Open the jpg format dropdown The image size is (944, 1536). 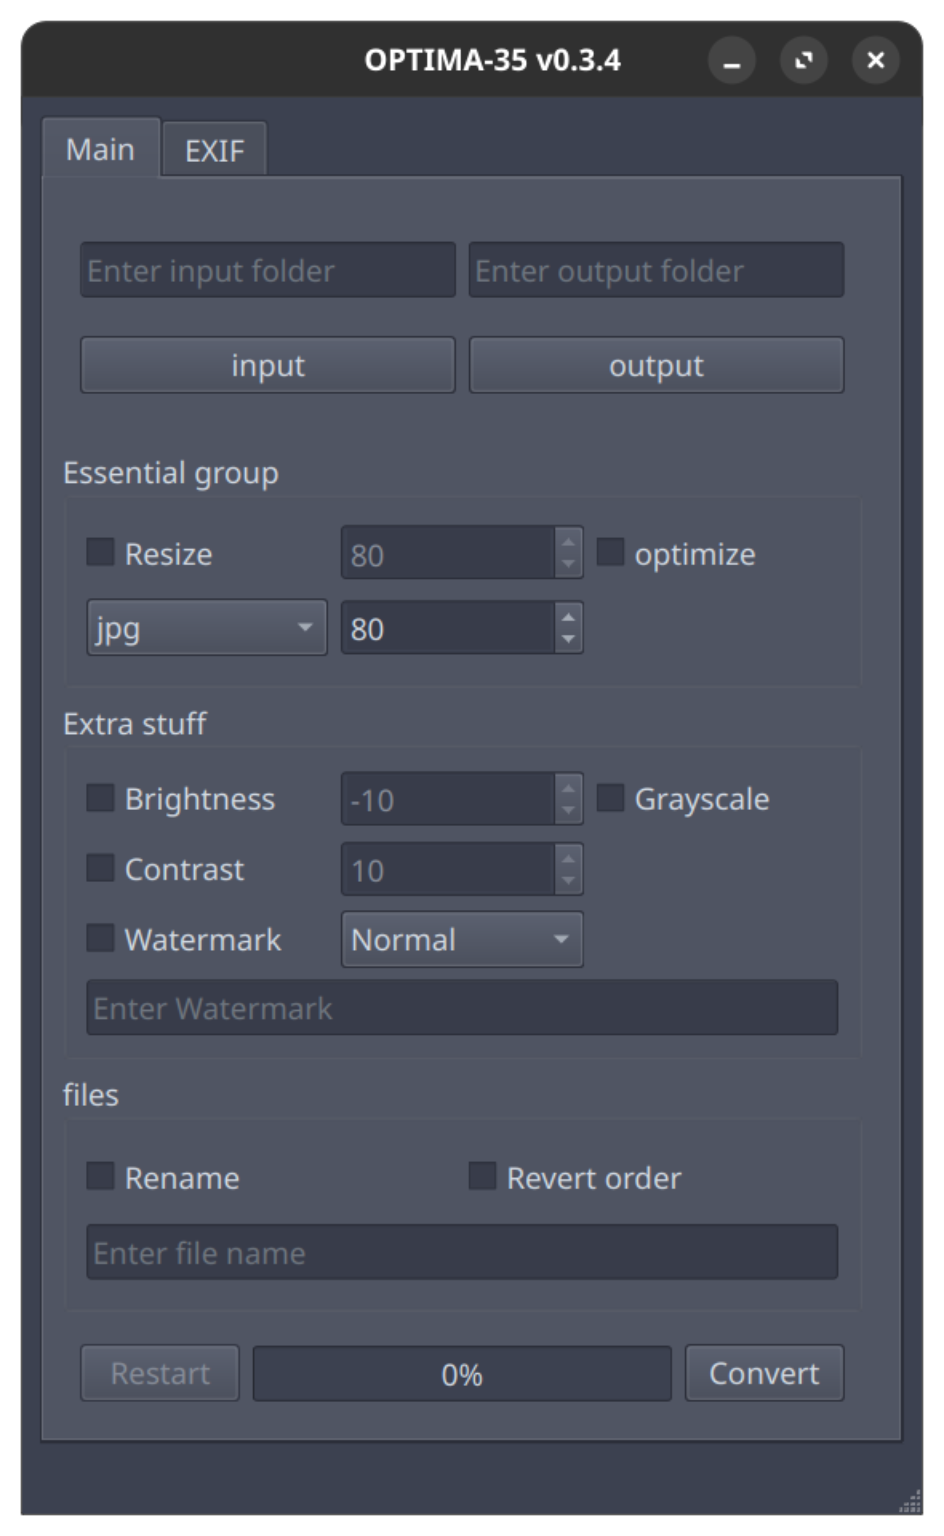[x=207, y=628]
